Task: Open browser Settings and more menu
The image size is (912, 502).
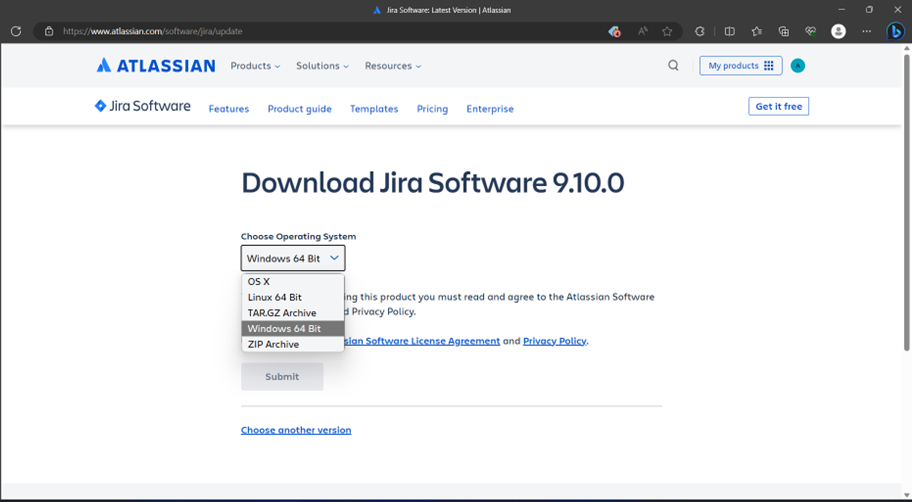Action: click(867, 31)
